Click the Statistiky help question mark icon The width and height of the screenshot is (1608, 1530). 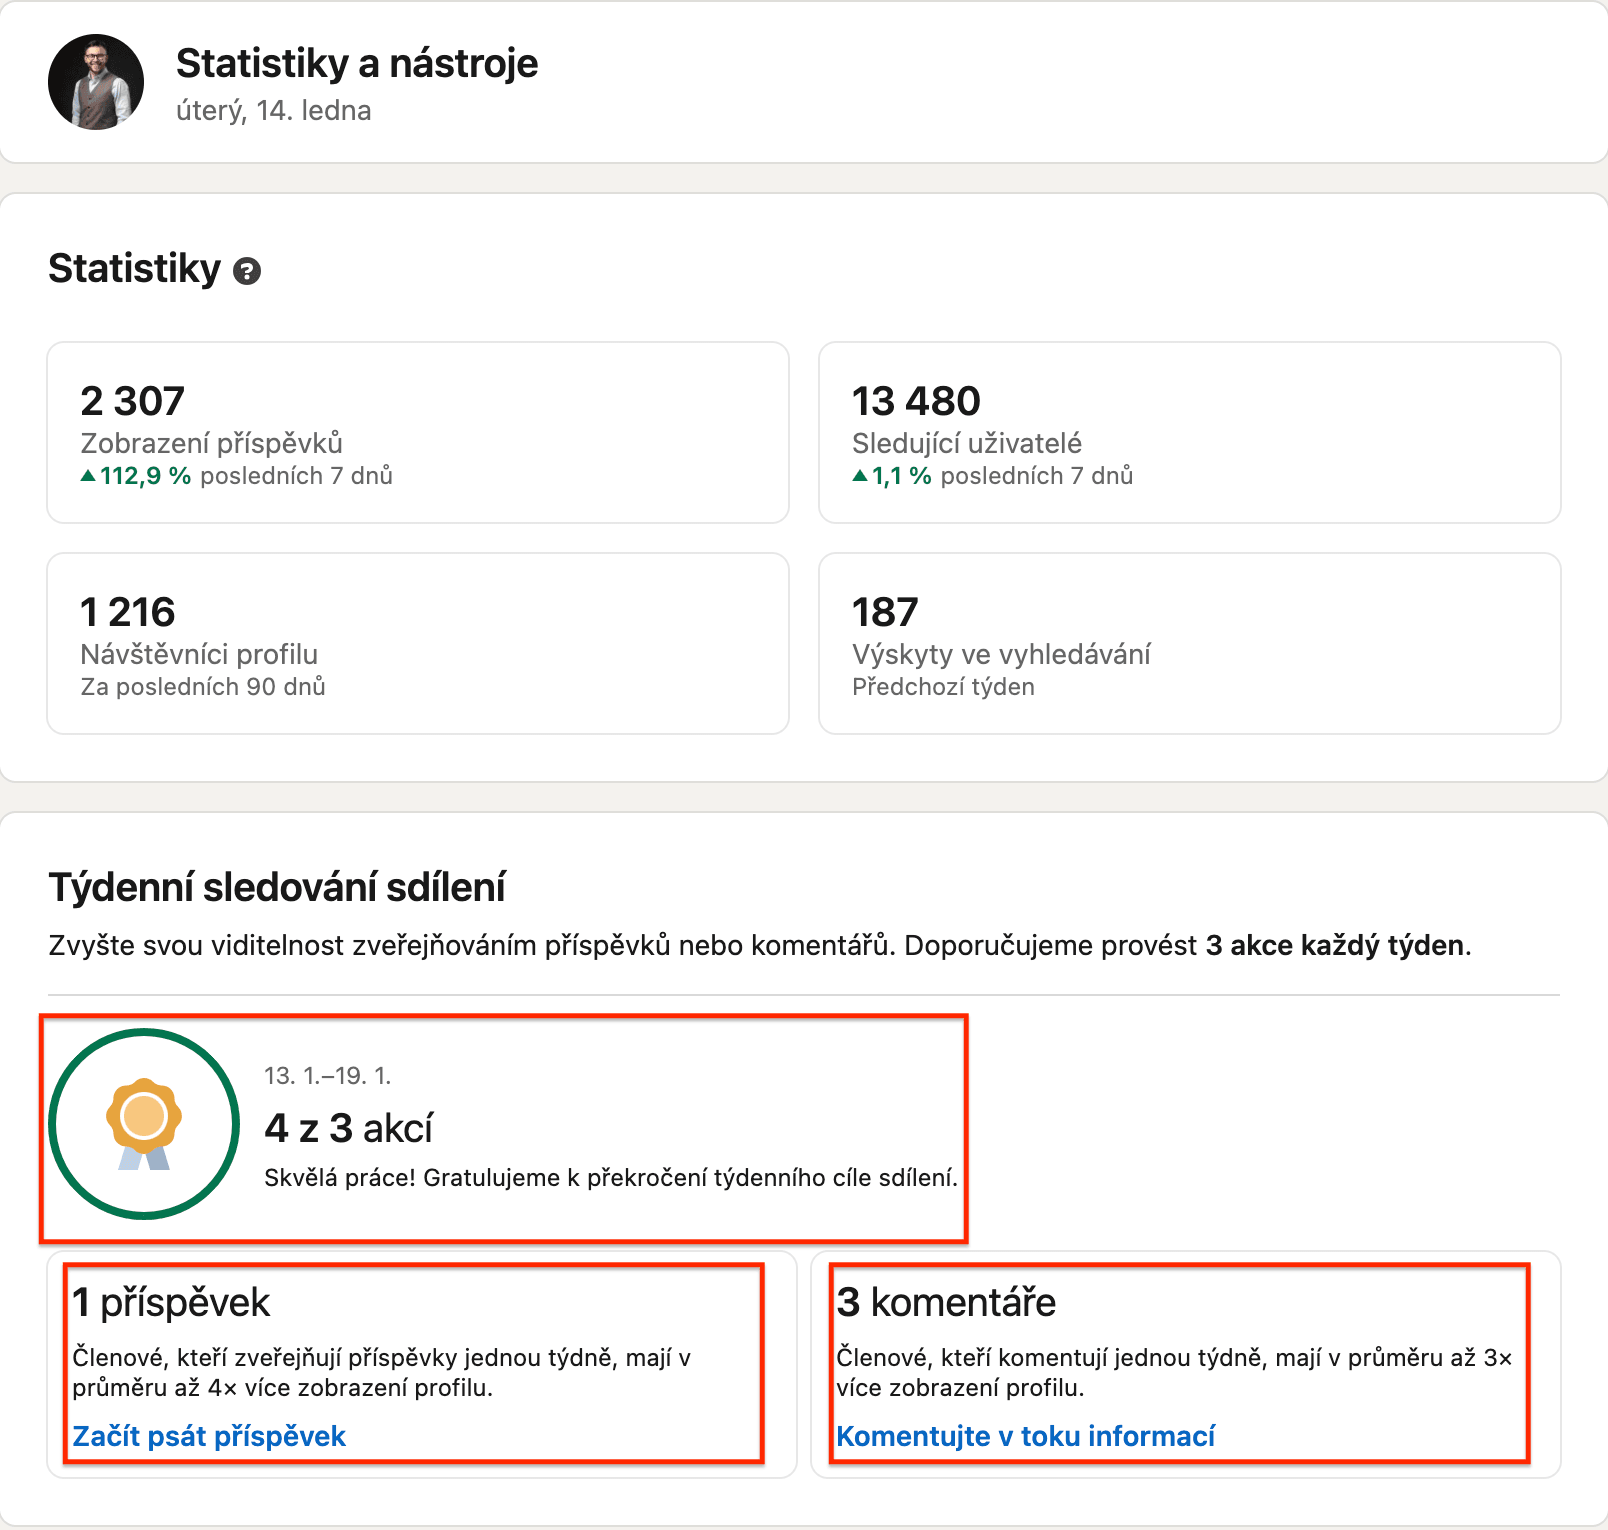pyautogui.click(x=247, y=271)
